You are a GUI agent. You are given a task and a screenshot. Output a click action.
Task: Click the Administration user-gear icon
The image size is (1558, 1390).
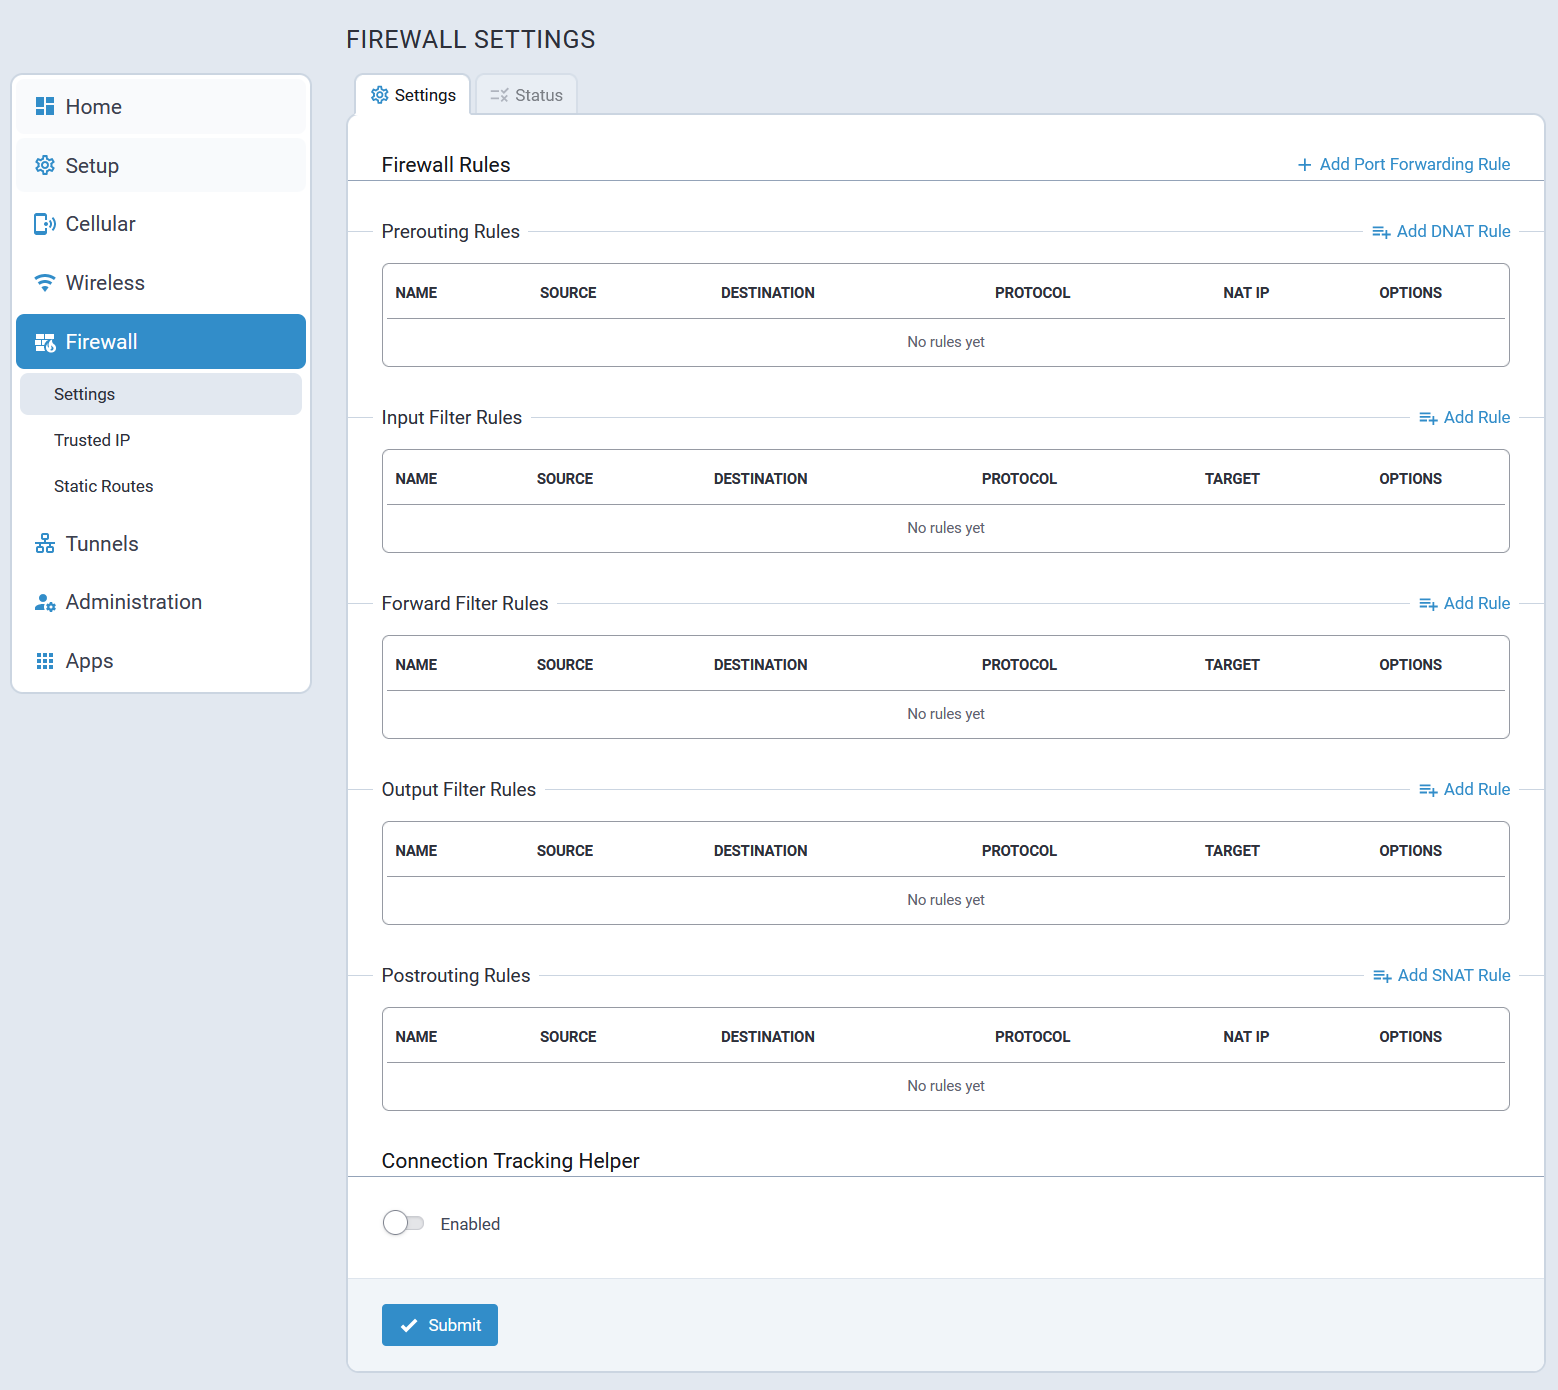click(x=45, y=602)
